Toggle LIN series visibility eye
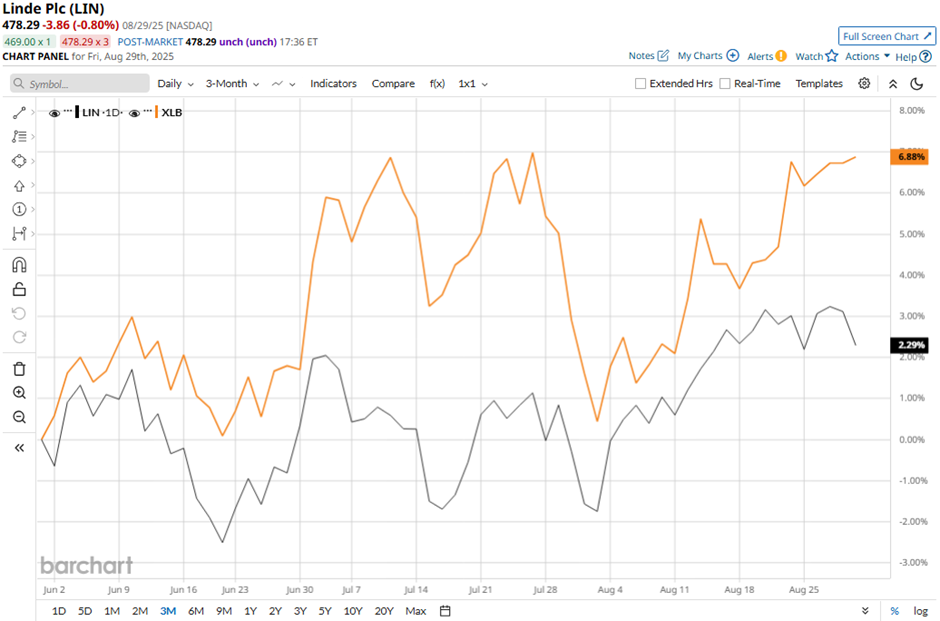 coord(54,113)
